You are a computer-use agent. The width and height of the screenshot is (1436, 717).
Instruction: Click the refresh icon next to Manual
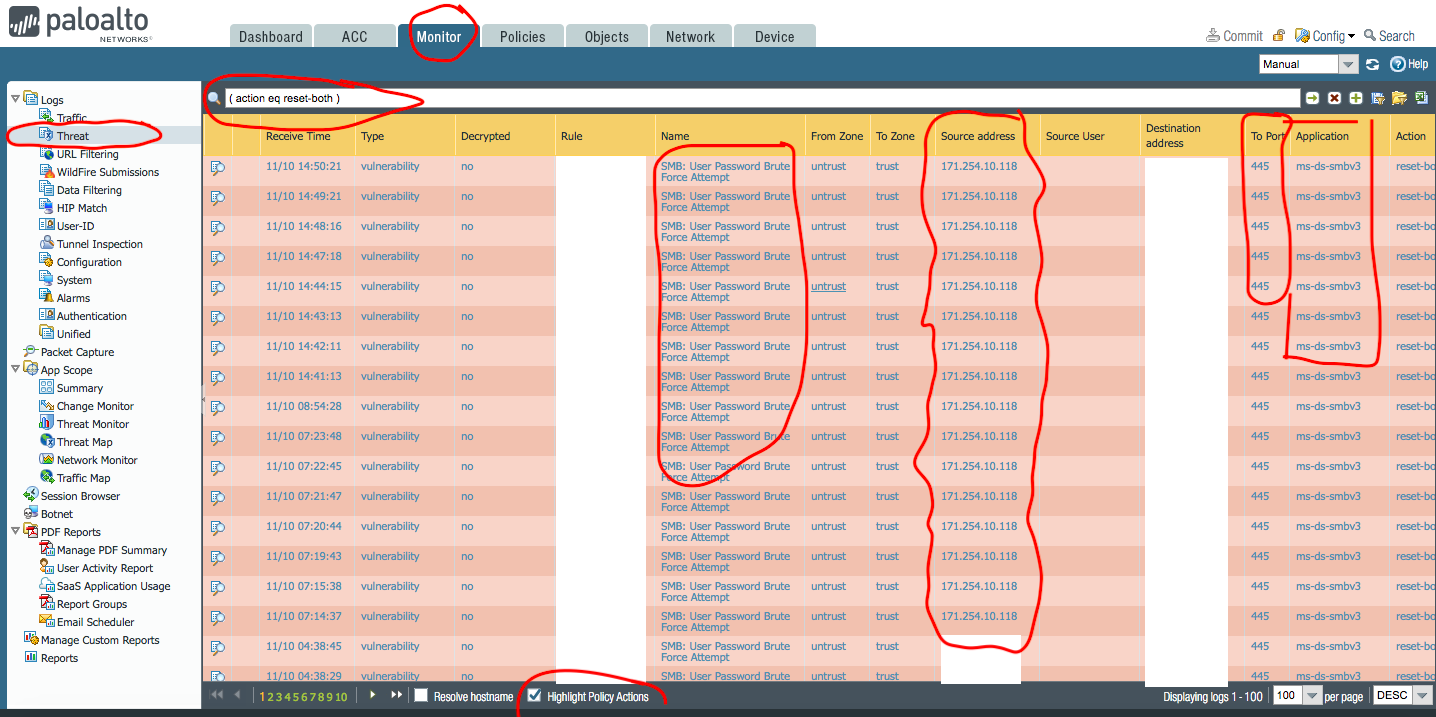pyautogui.click(x=1372, y=64)
